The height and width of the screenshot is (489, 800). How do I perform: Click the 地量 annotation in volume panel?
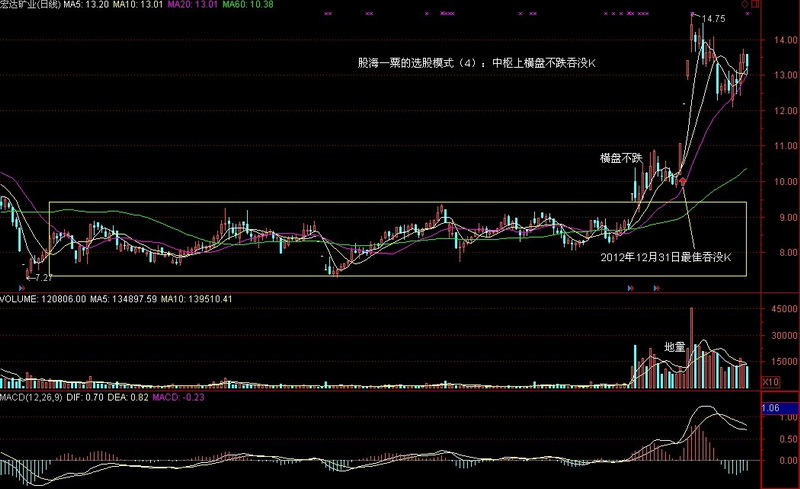tap(674, 347)
